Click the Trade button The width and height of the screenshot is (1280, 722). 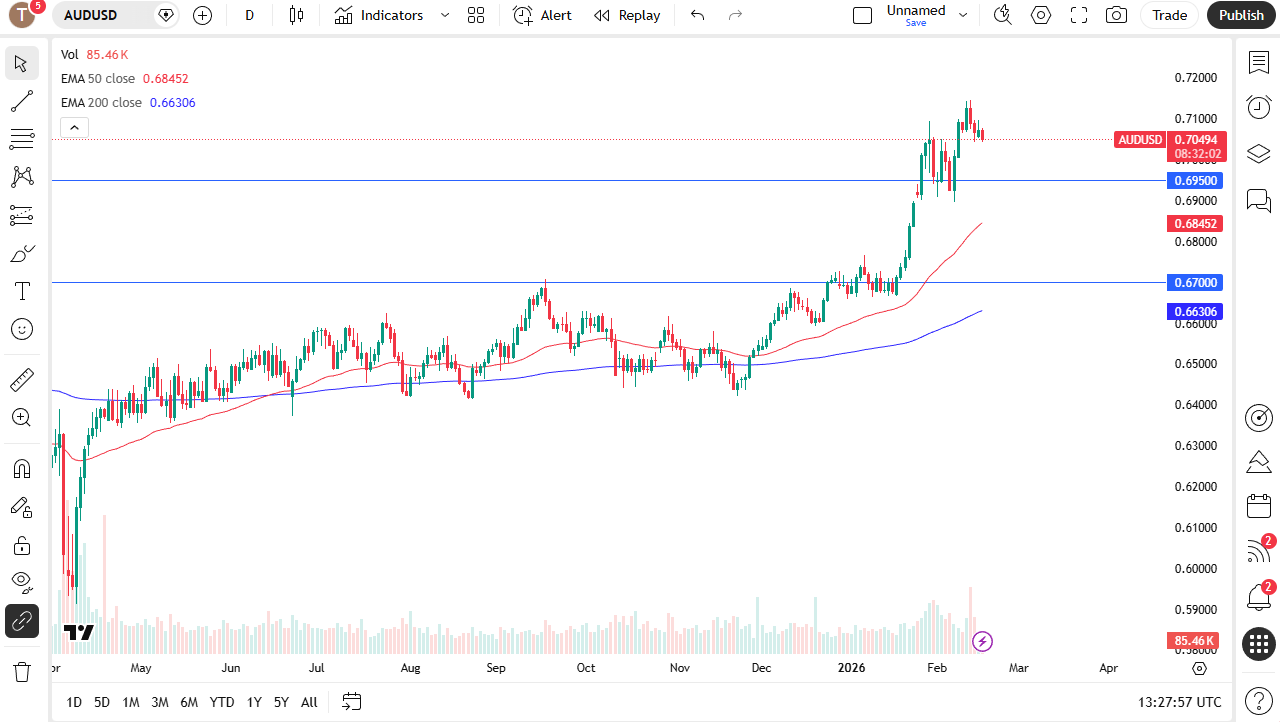point(1169,15)
